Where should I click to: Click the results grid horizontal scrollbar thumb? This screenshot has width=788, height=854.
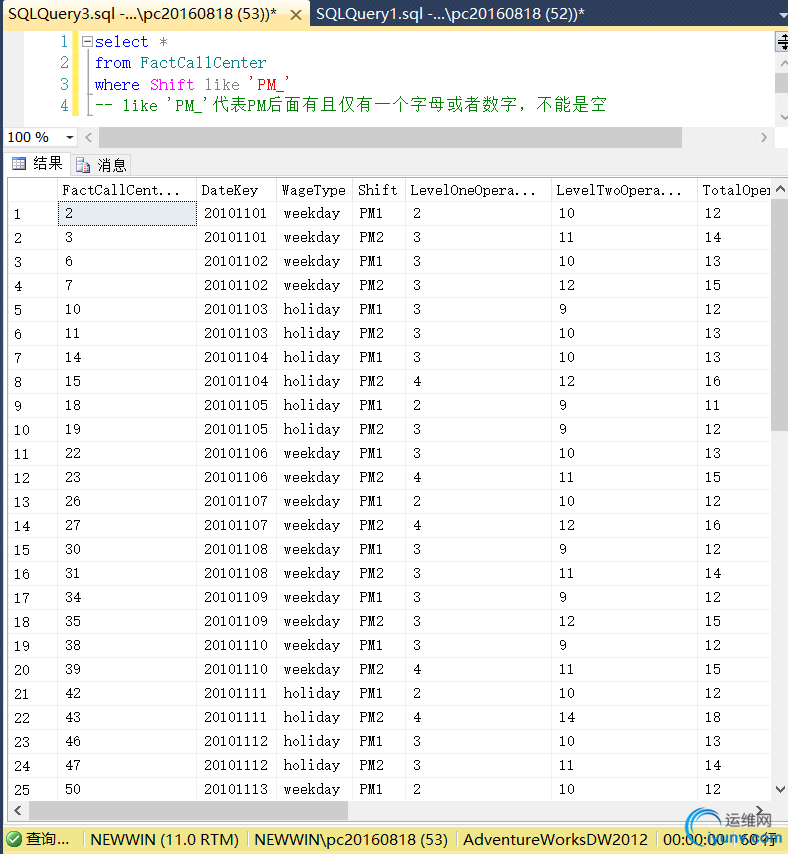pyautogui.click(x=188, y=810)
